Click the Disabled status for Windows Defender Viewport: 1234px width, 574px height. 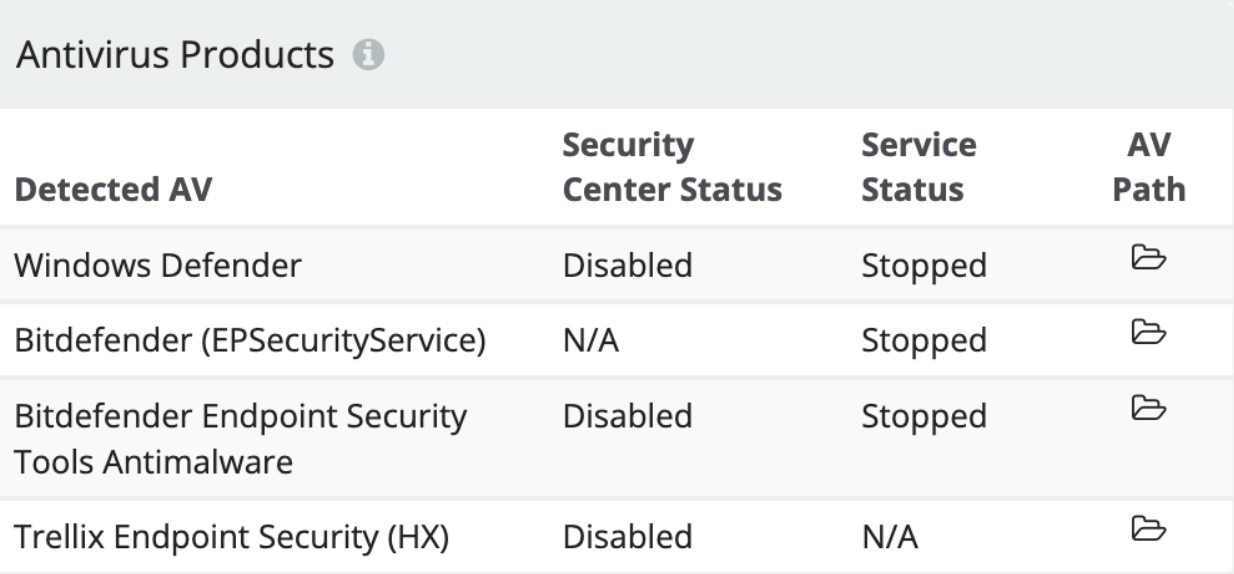[627, 266]
